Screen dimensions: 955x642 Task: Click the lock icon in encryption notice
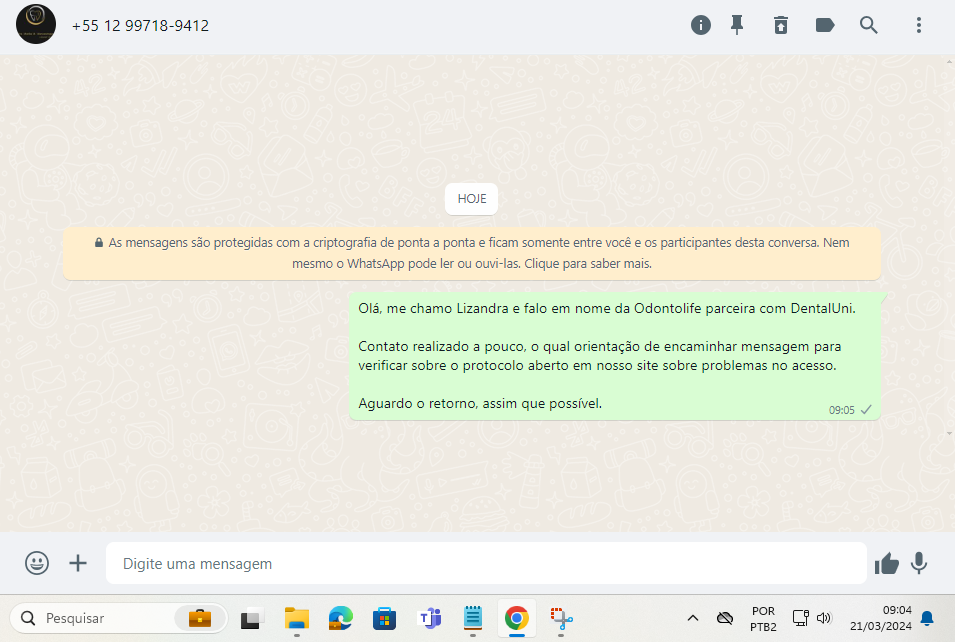tap(99, 242)
